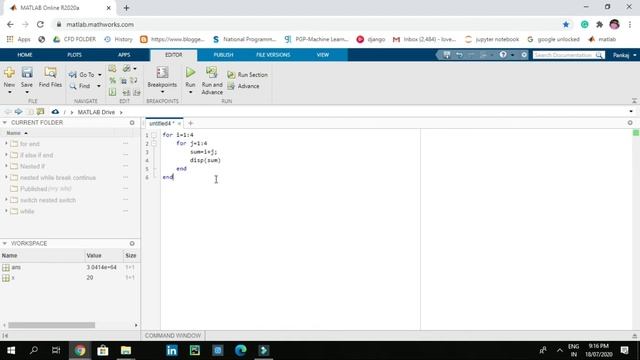Switch to the FILE VERSIONS tab
The image size is (640, 360).
pos(273,55)
